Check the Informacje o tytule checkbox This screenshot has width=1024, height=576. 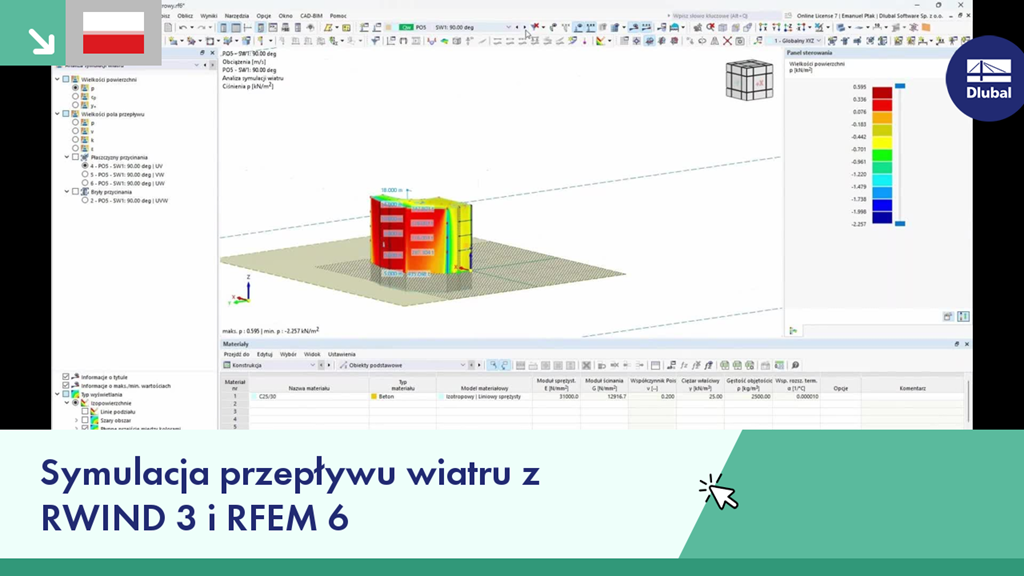(x=65, y=377)
